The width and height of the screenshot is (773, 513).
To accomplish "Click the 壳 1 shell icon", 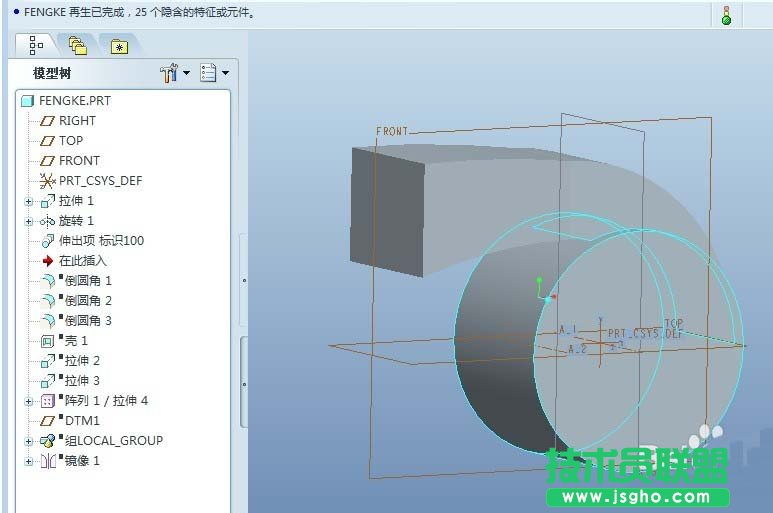I will 47,341.
